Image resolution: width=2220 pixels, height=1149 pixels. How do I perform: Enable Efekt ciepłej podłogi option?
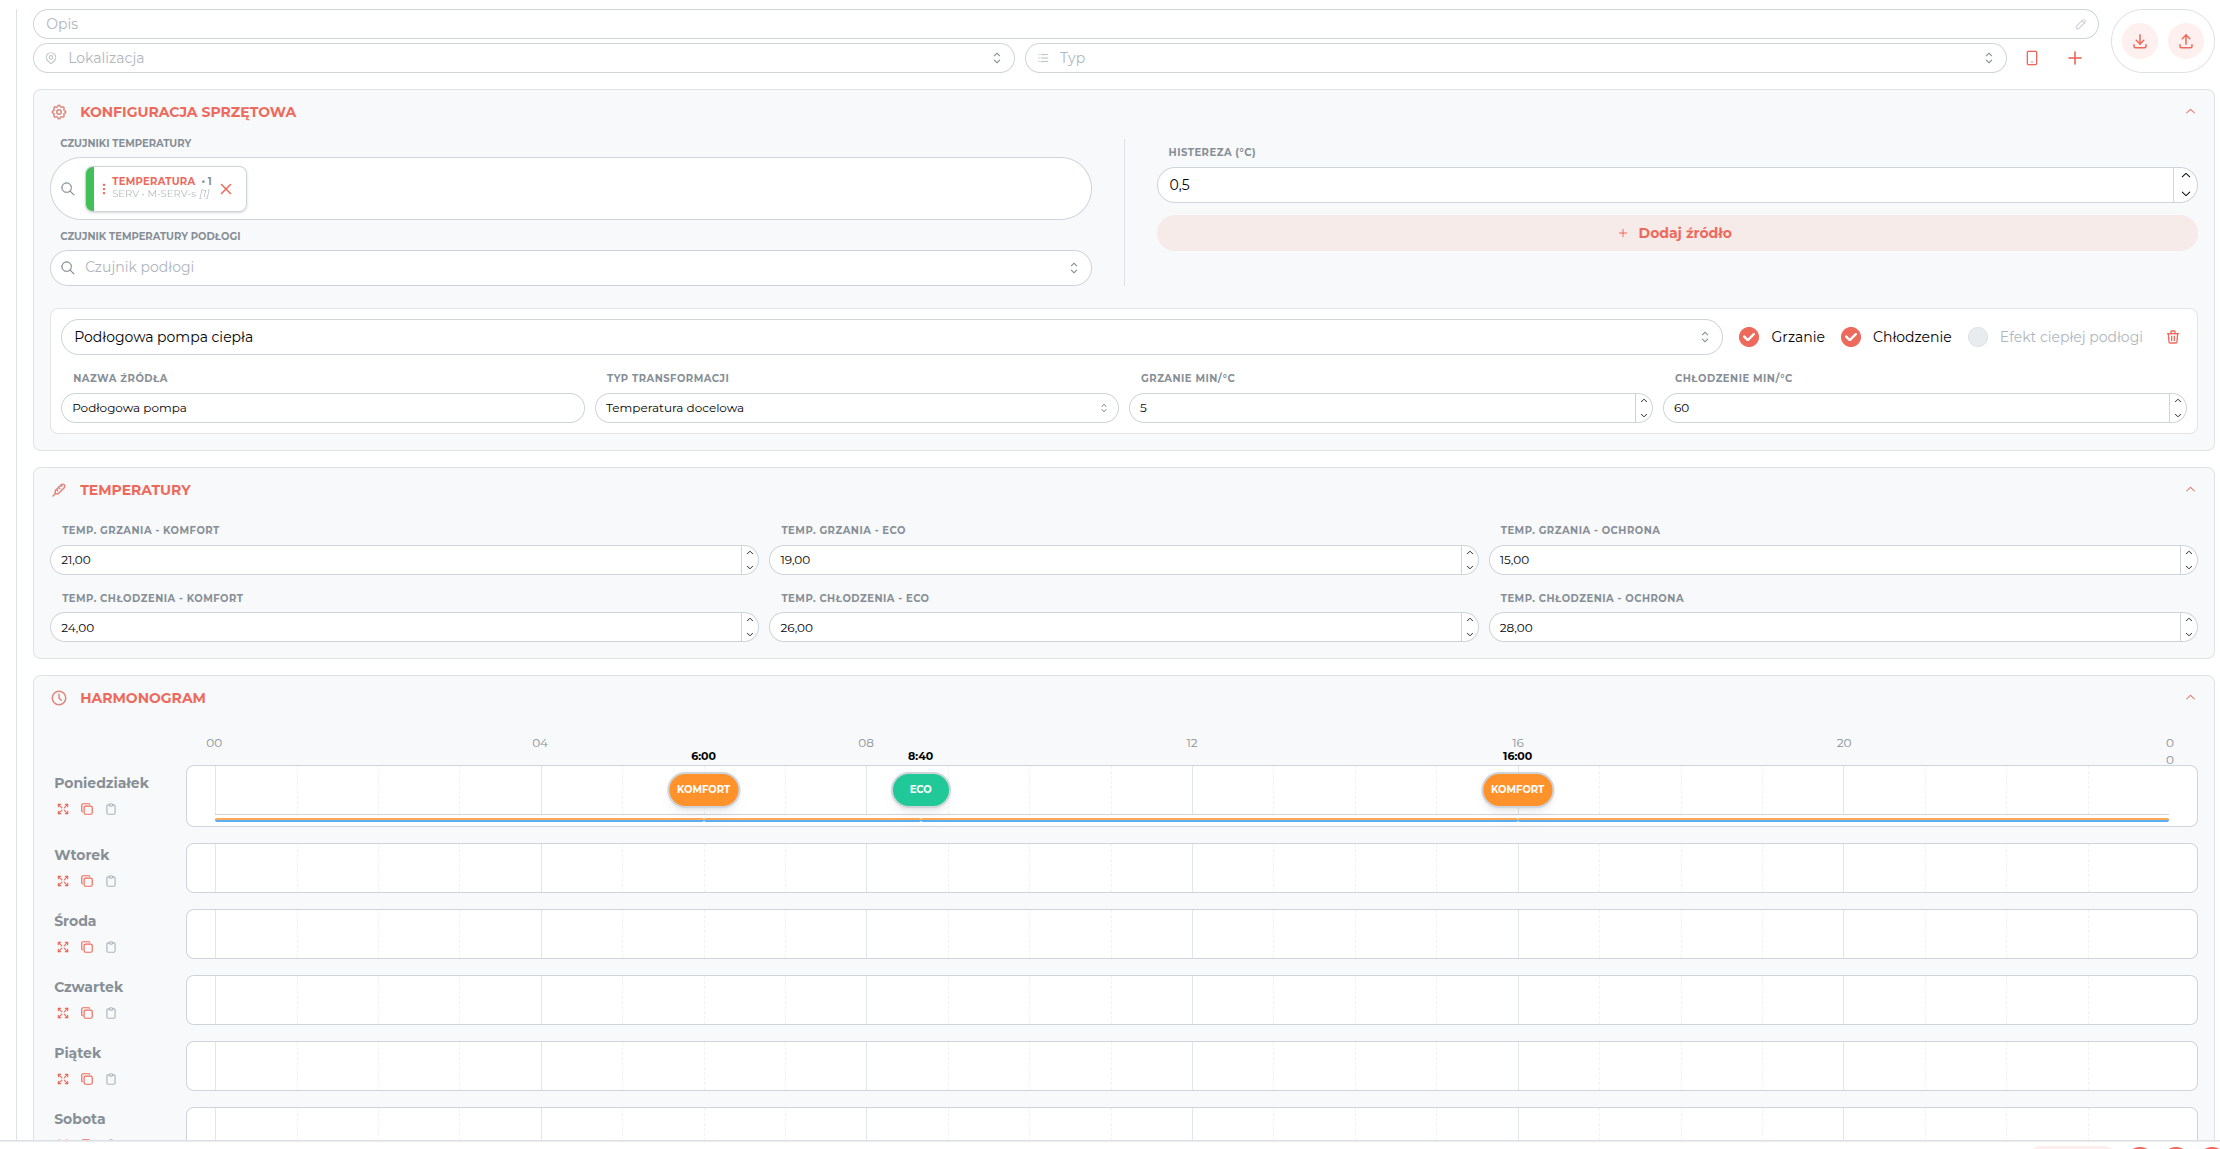(1978, 337)
